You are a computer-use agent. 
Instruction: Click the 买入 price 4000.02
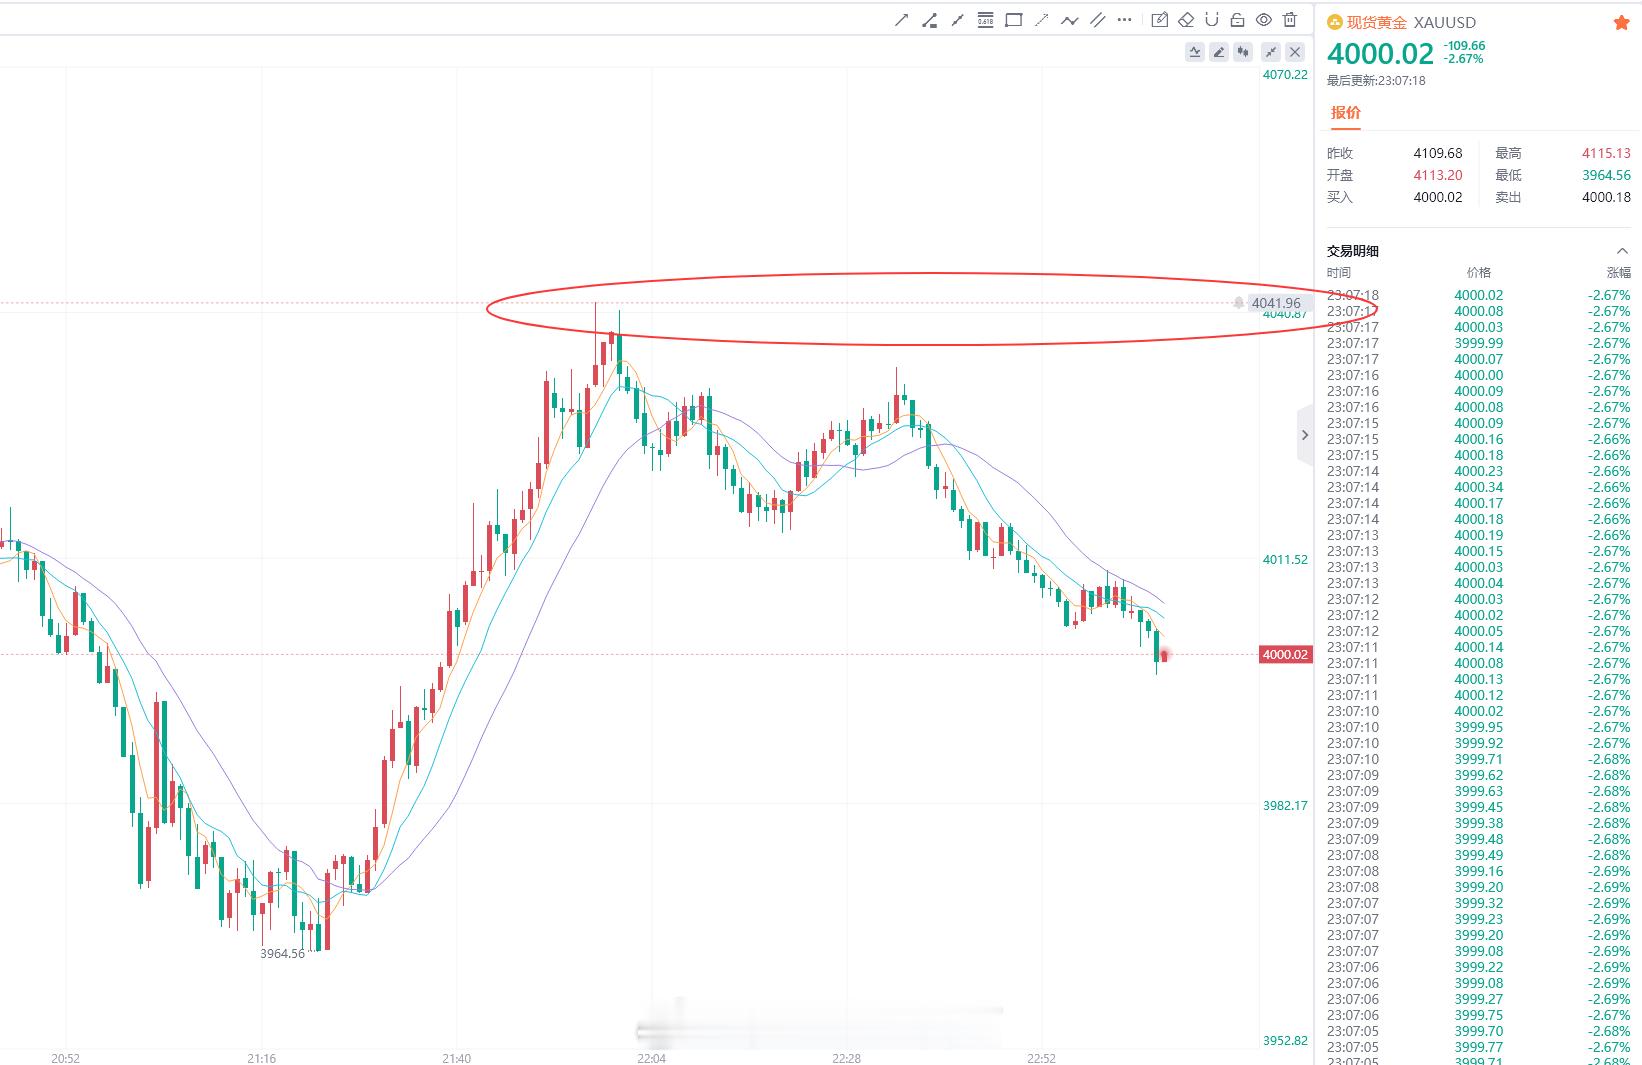tap(1437, 197)
